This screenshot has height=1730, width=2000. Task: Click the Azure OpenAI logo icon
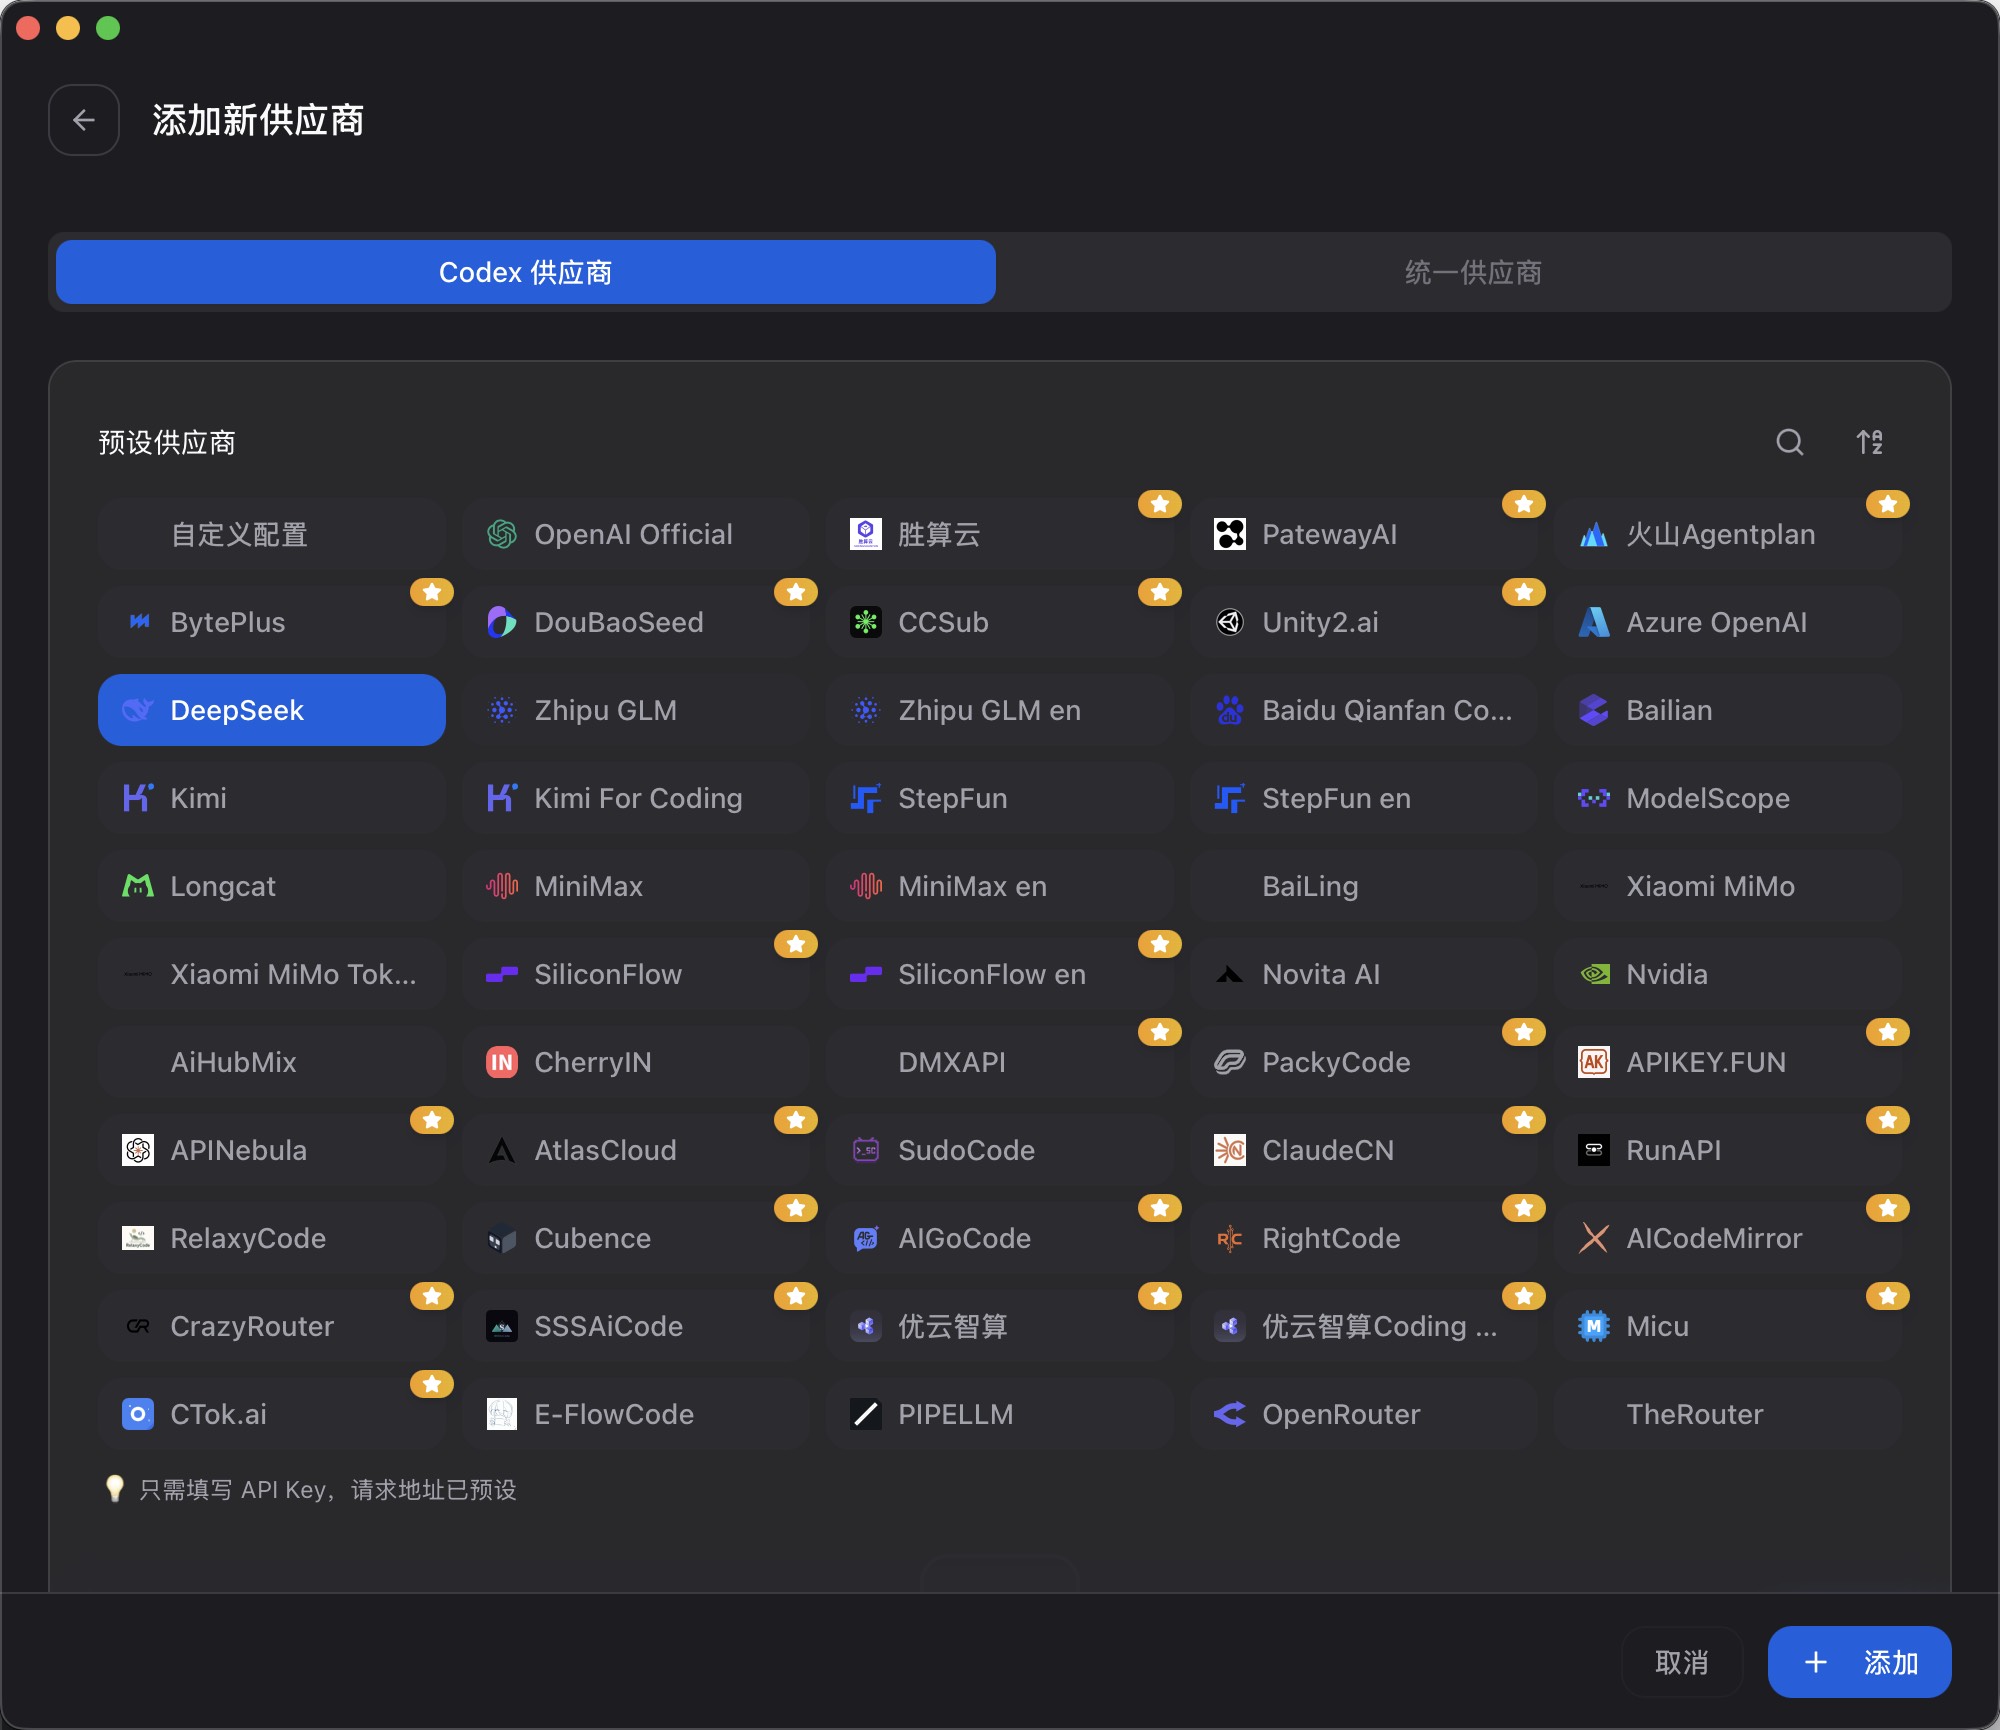point(1594,622)
